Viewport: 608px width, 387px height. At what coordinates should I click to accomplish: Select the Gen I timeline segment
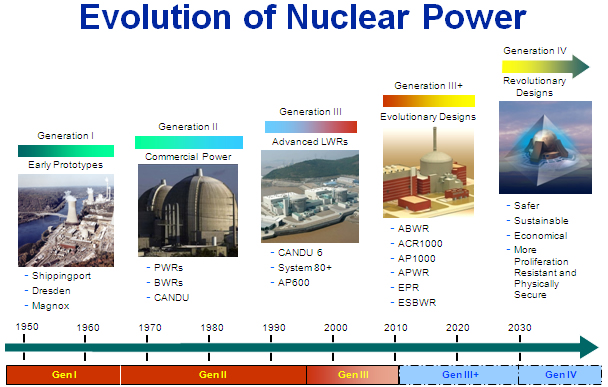[63, 375]
